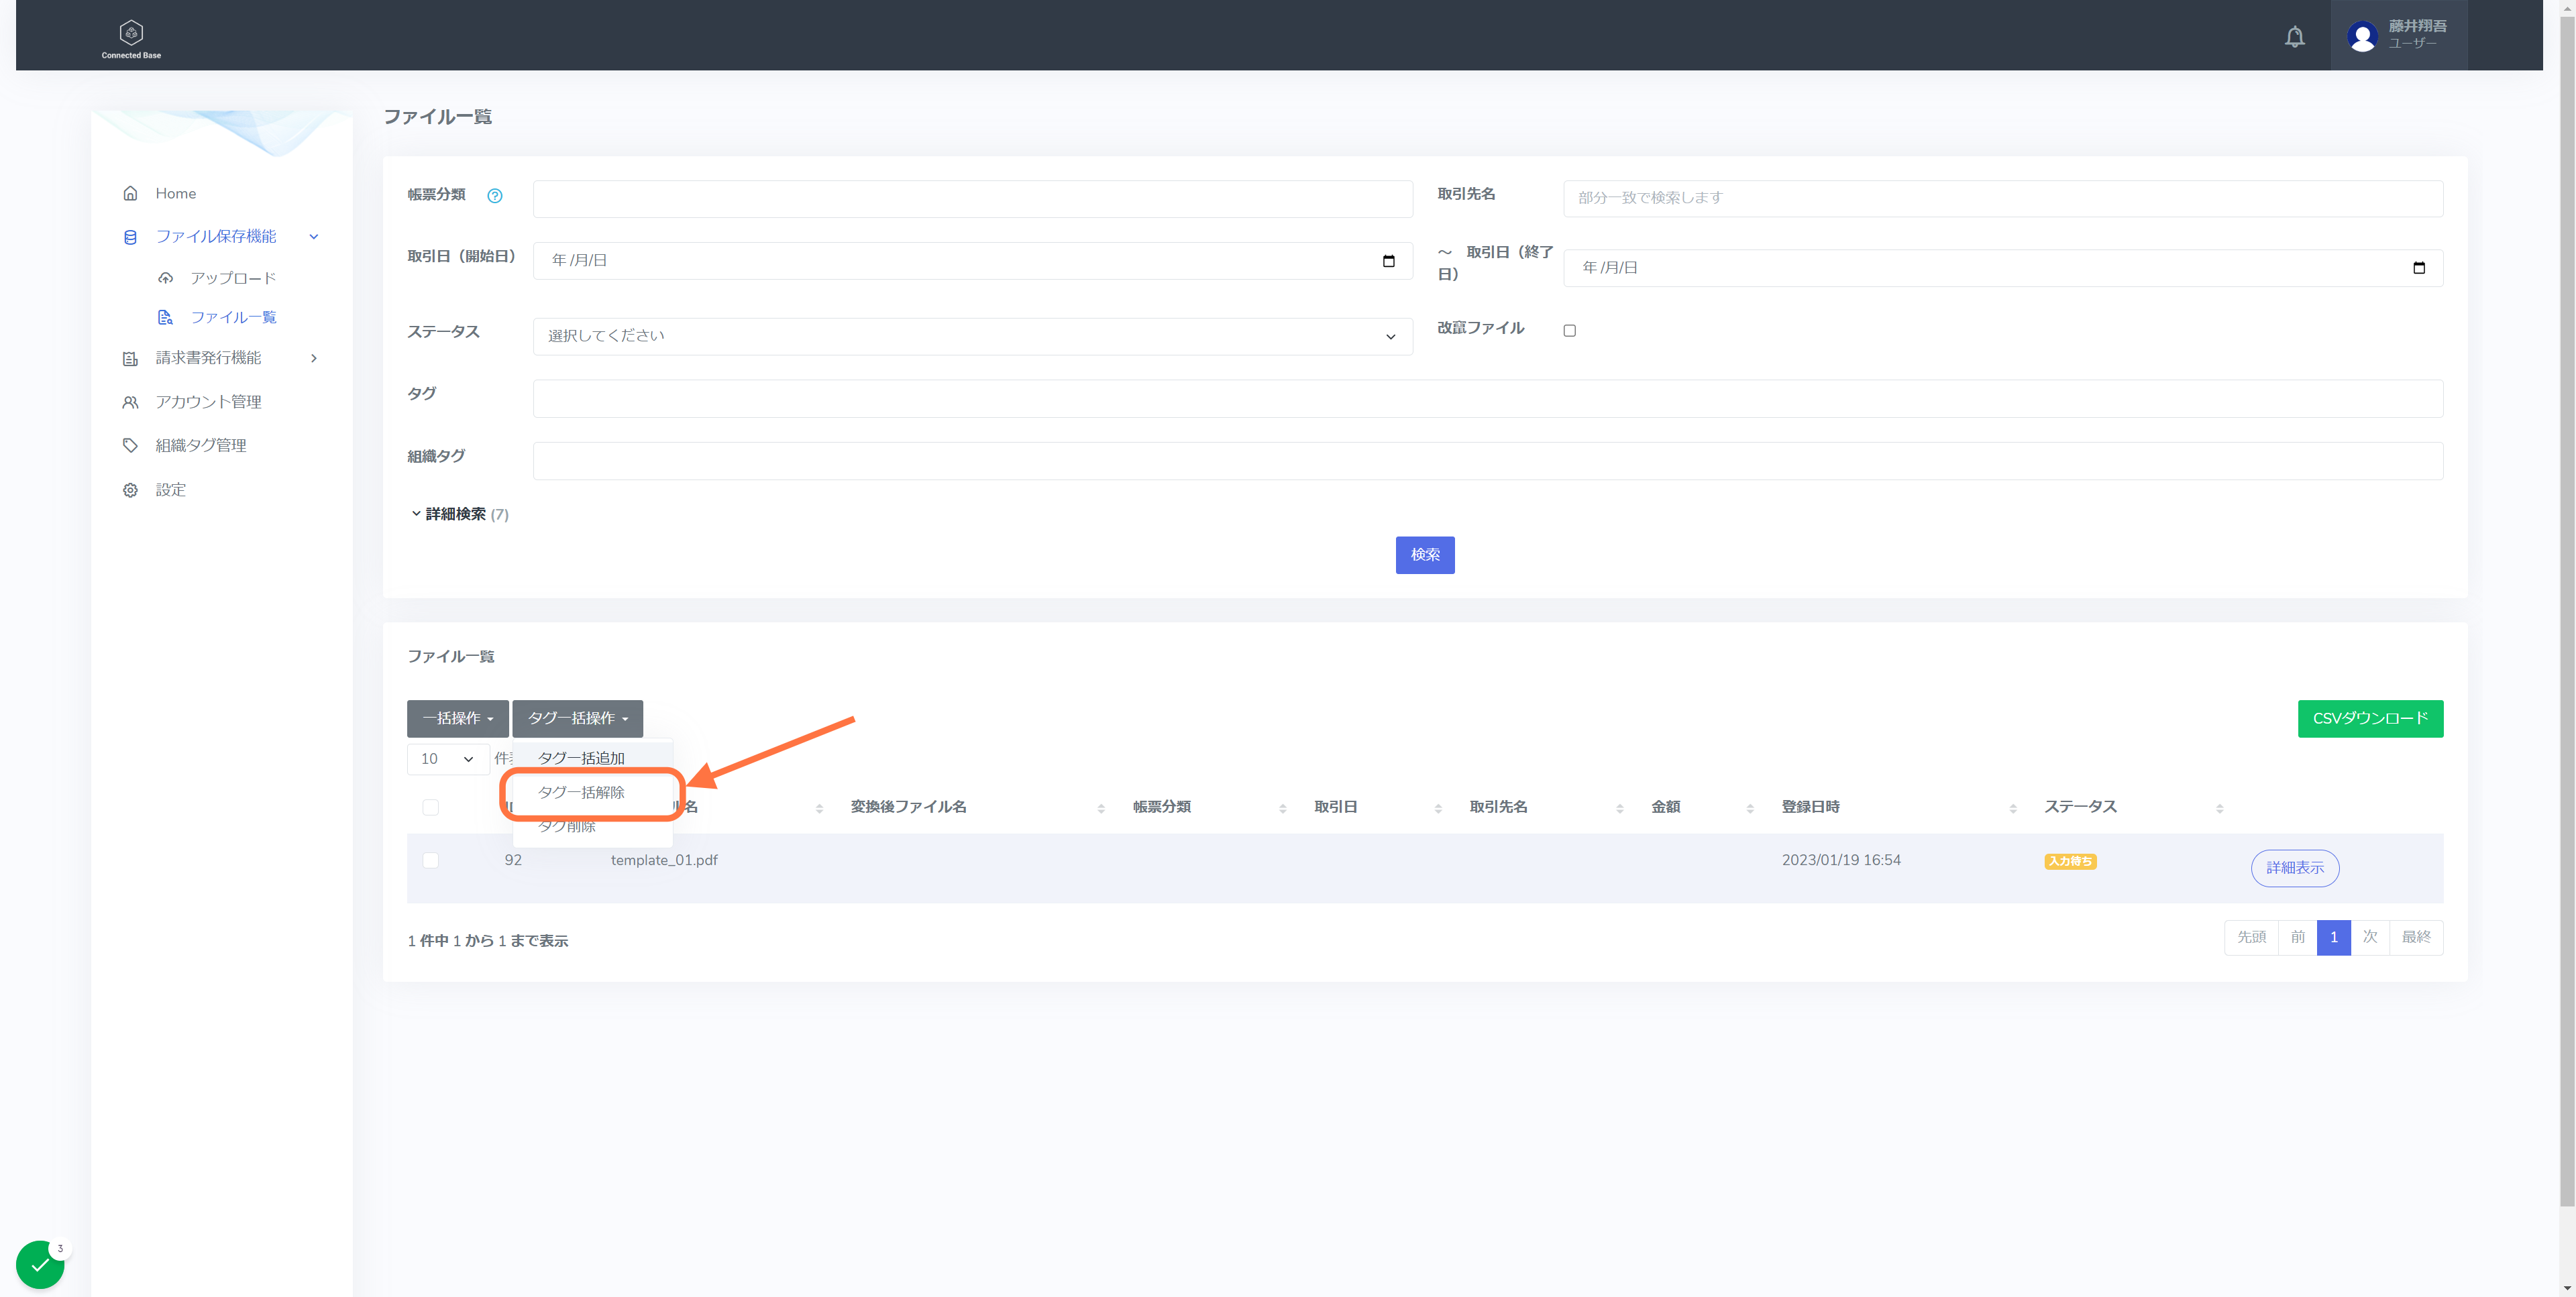Open the 一括操作 dropdown button
Image resolution: width=2576 pixels, height=1297 pixels.
457,718
